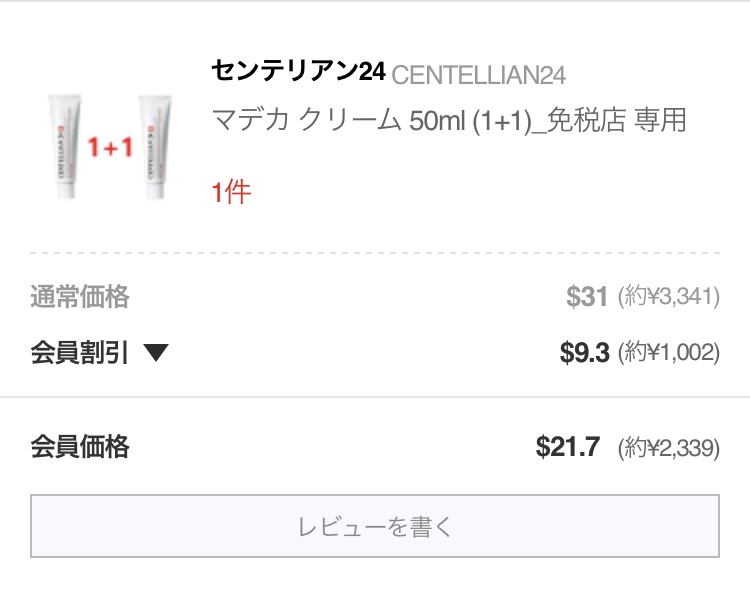The height and width of the screenshot is (593, 750).
Task: Open the Madeca cream product thumbnail
Action: [110, 147]
